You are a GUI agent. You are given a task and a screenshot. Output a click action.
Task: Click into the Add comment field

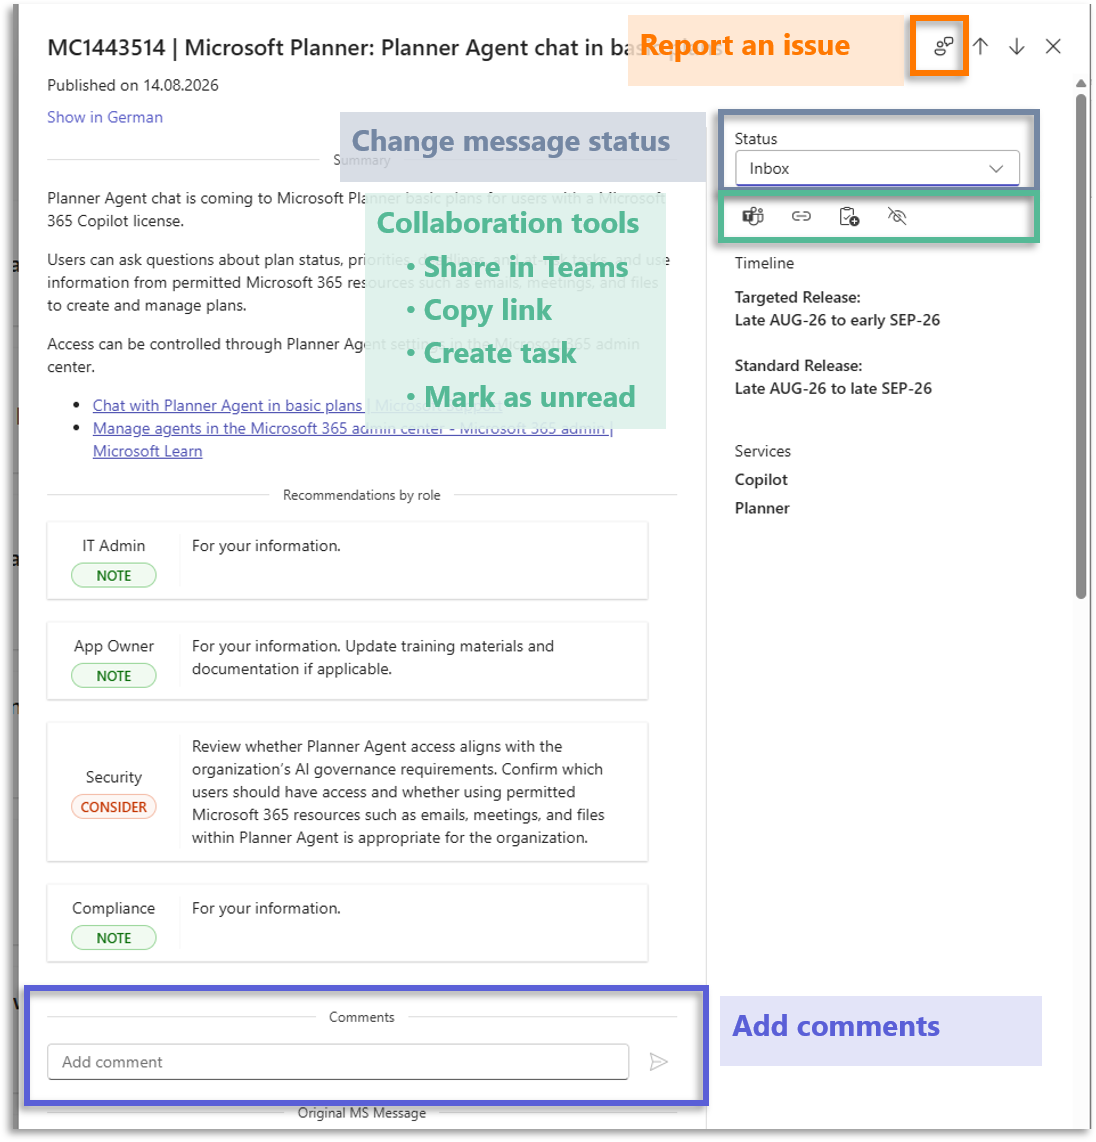[338, 1062]
